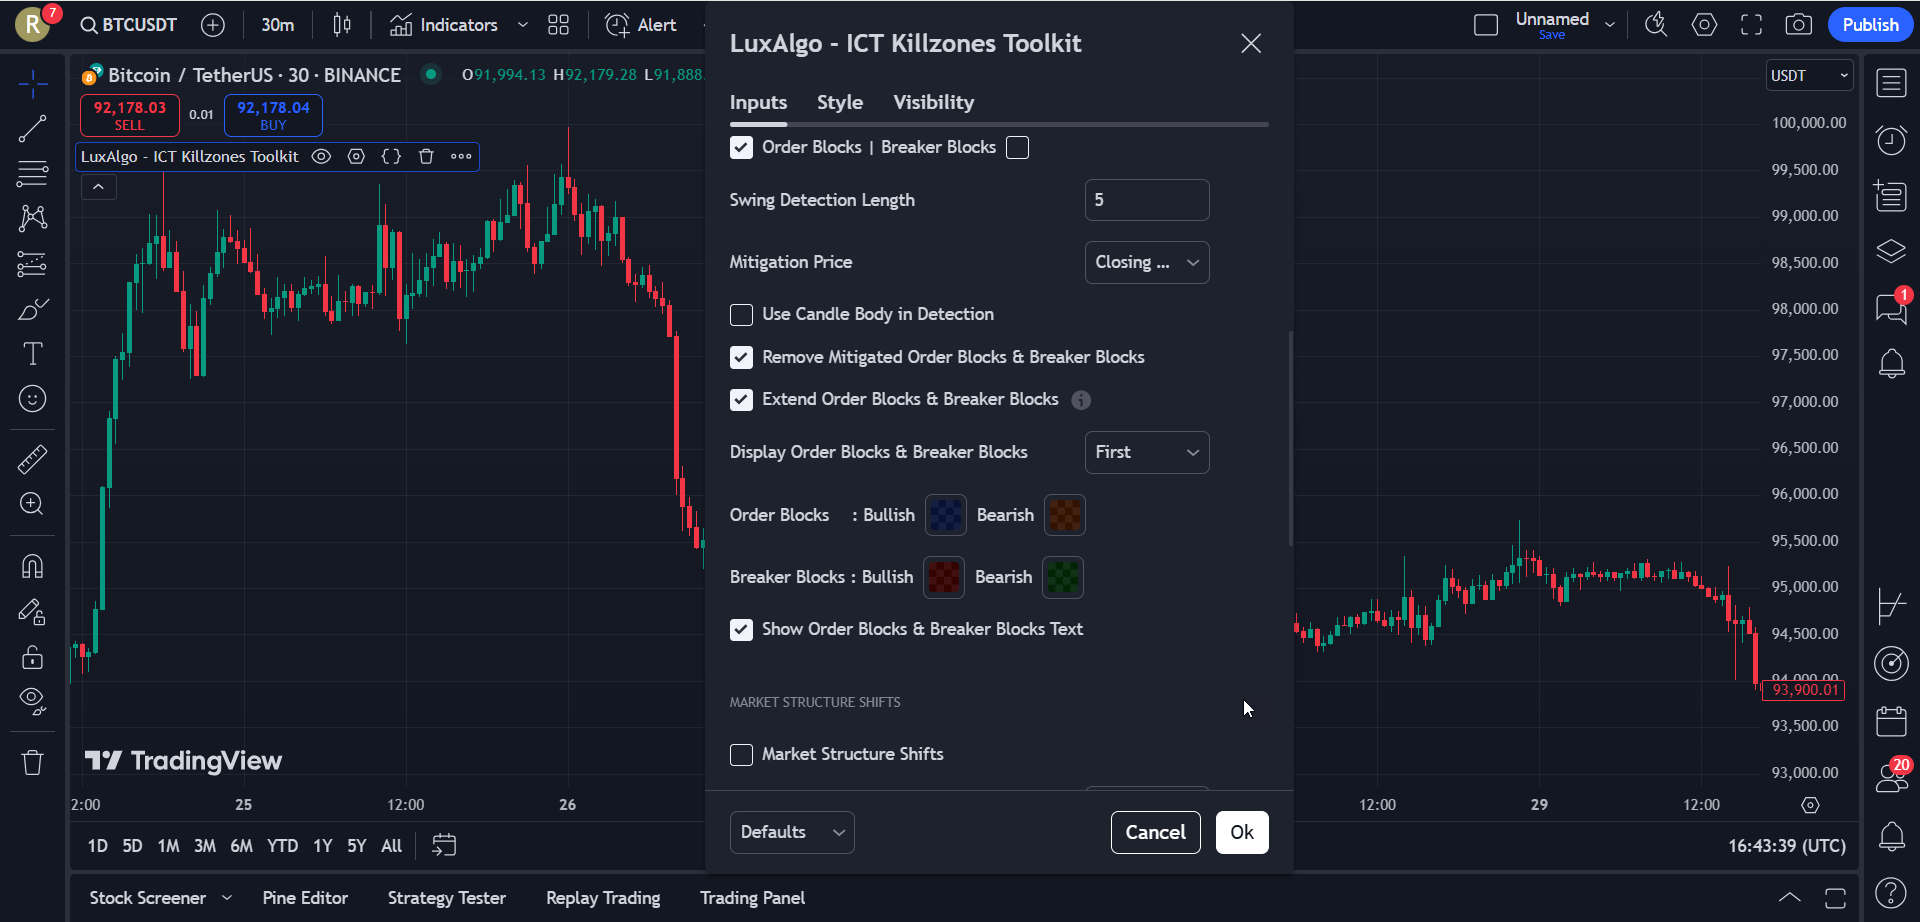The width and height of the screenshot is (1920, 922).
Task: Toggle indicator visibility eye in legend
Action: coord(321,156)
